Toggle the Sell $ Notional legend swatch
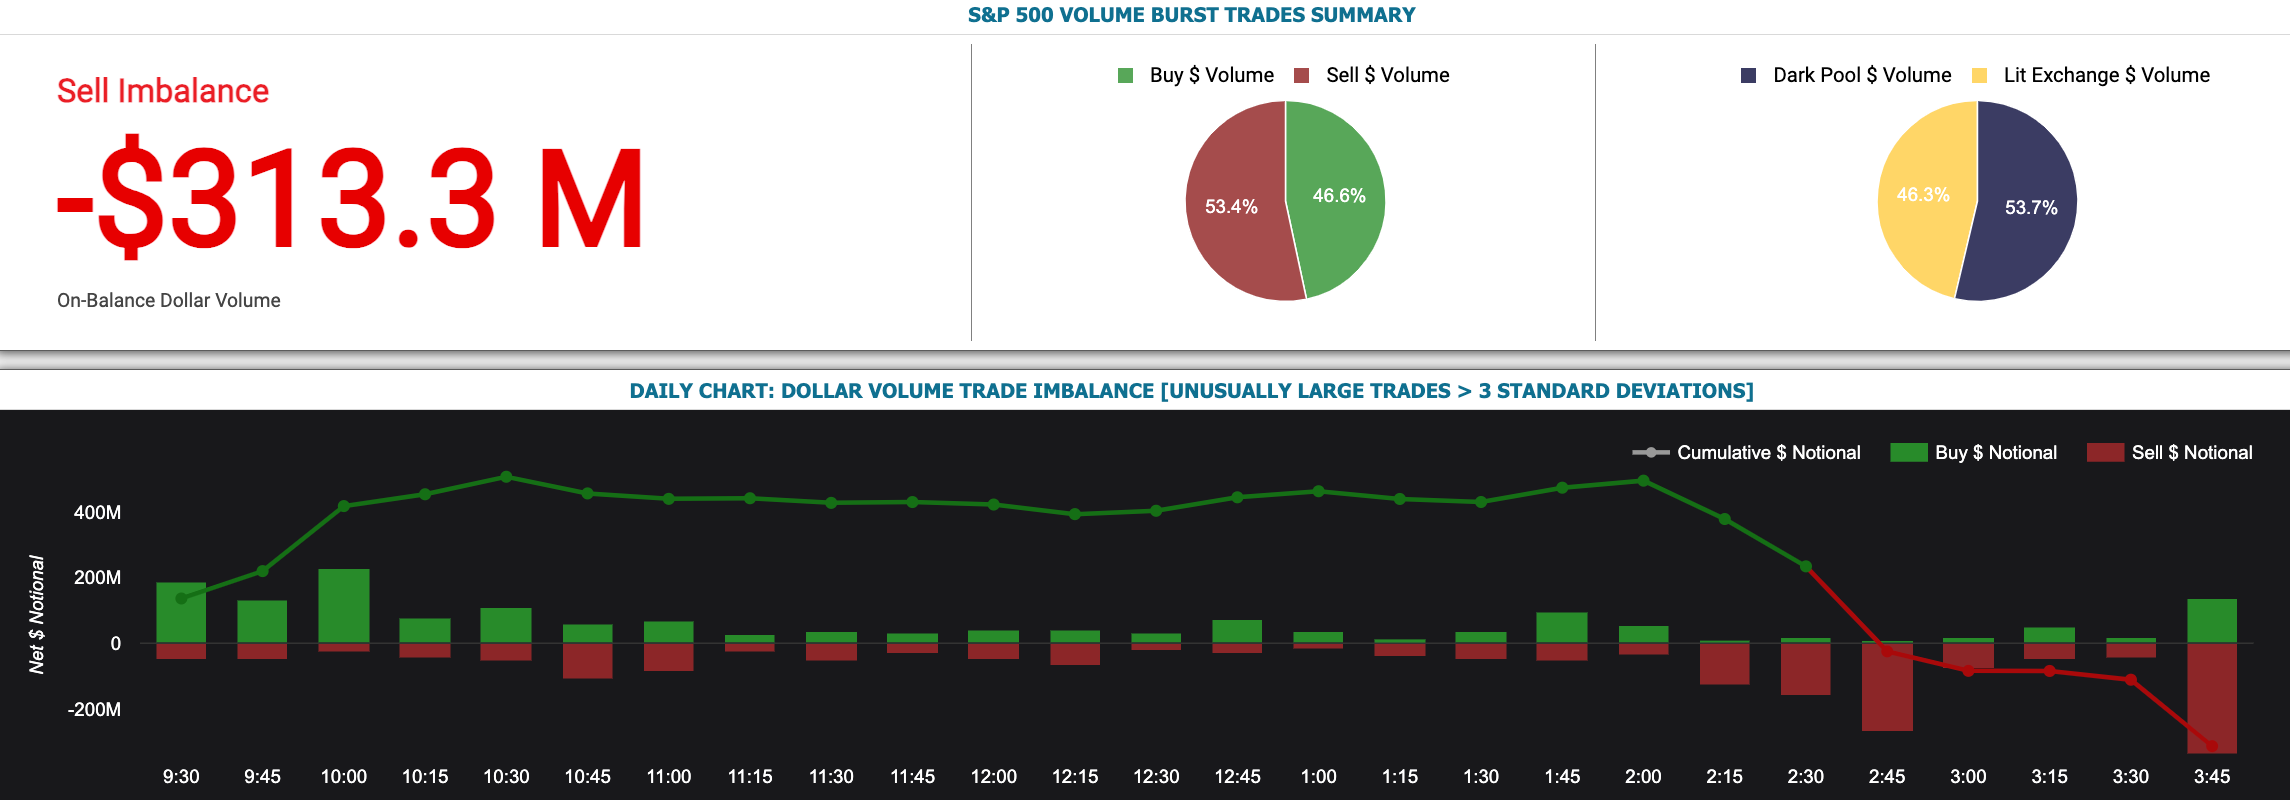Image resolution: width=2290 pixels, height=800 pixels. [2105, 453]
